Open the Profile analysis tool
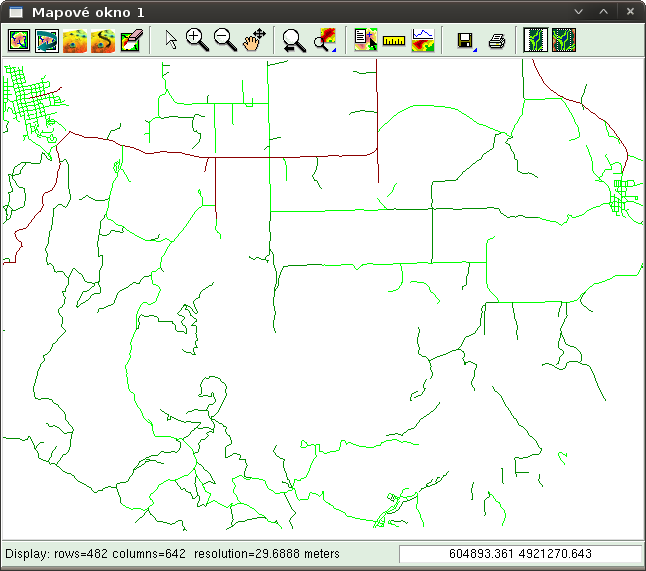The width and height of the screenshot is (646, 571). (423, 40)
